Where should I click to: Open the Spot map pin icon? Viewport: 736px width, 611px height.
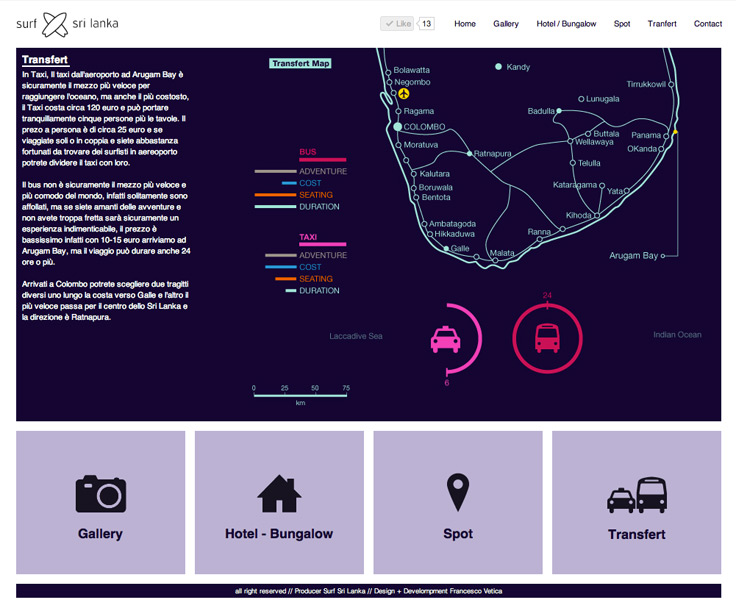coord(458,492)
